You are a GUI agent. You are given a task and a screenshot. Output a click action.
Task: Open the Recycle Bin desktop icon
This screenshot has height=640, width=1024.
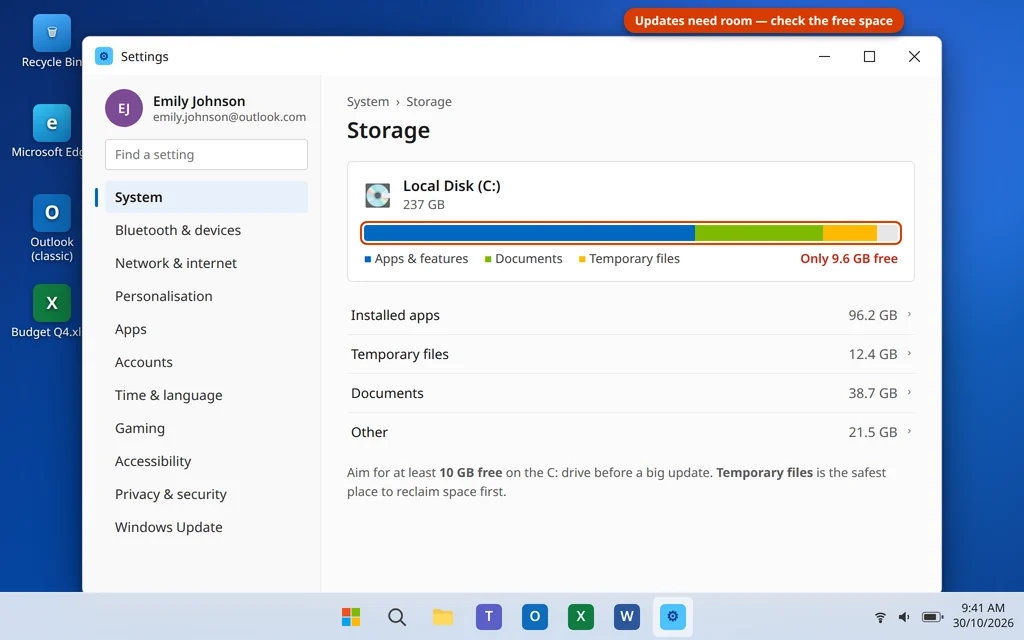click(52, 33)
